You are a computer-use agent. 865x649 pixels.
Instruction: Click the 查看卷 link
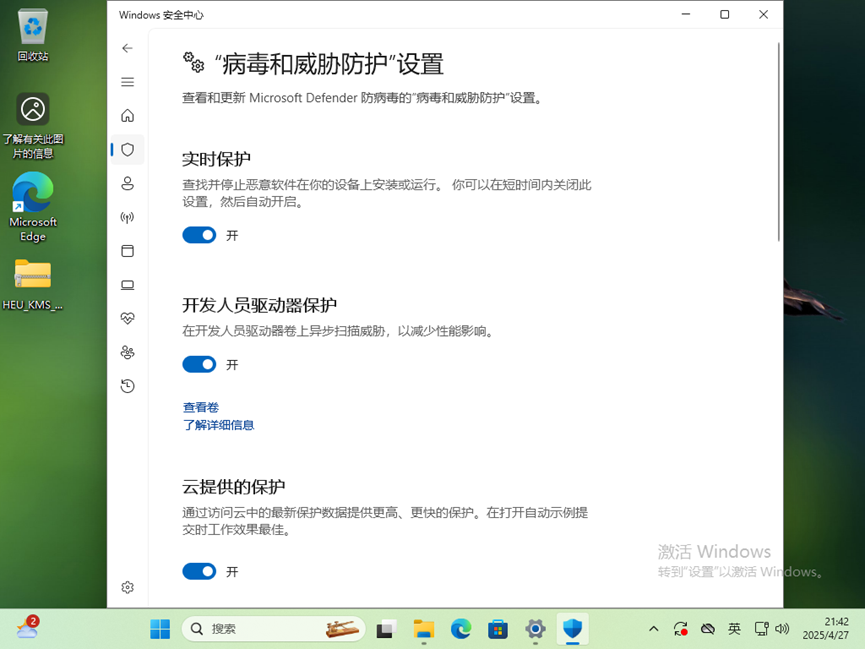pos(200,407)
